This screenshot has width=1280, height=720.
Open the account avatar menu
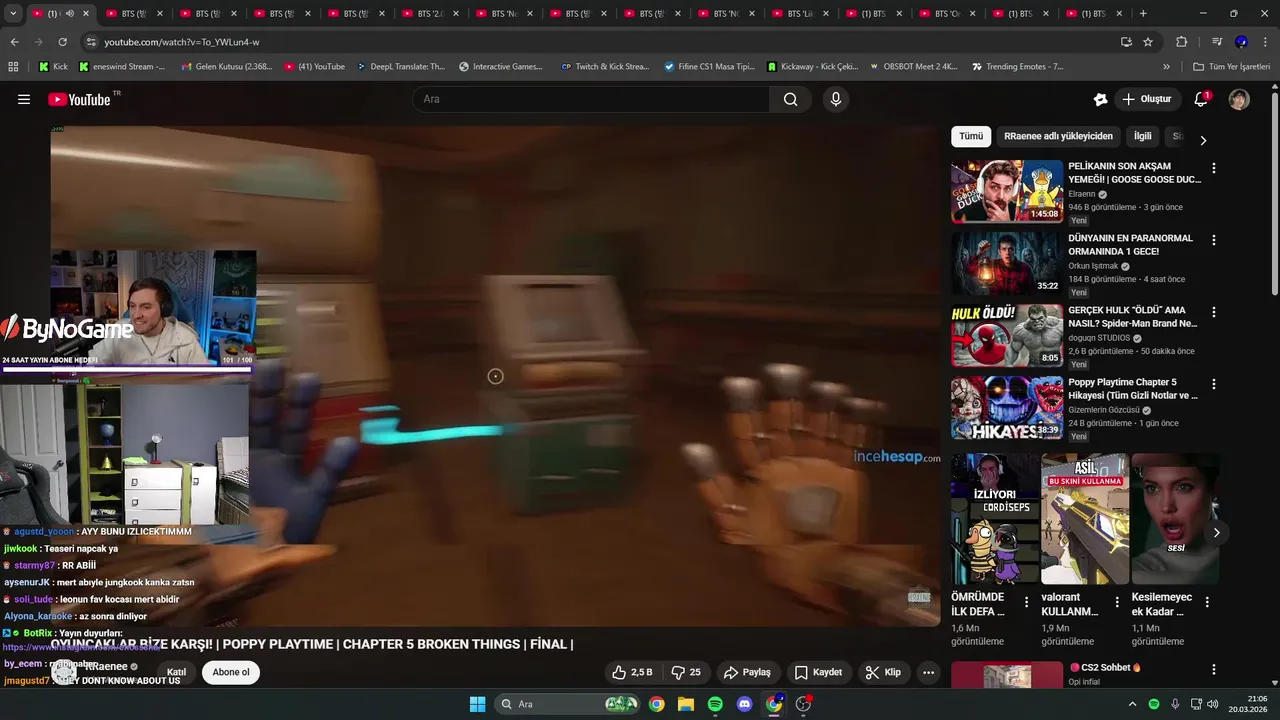pos(1239,99)
